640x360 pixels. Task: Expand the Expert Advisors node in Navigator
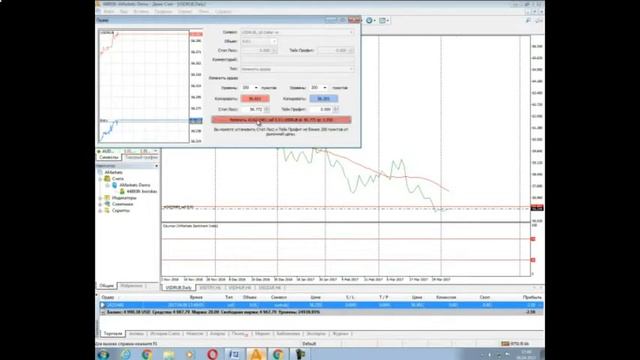(100, 204)
